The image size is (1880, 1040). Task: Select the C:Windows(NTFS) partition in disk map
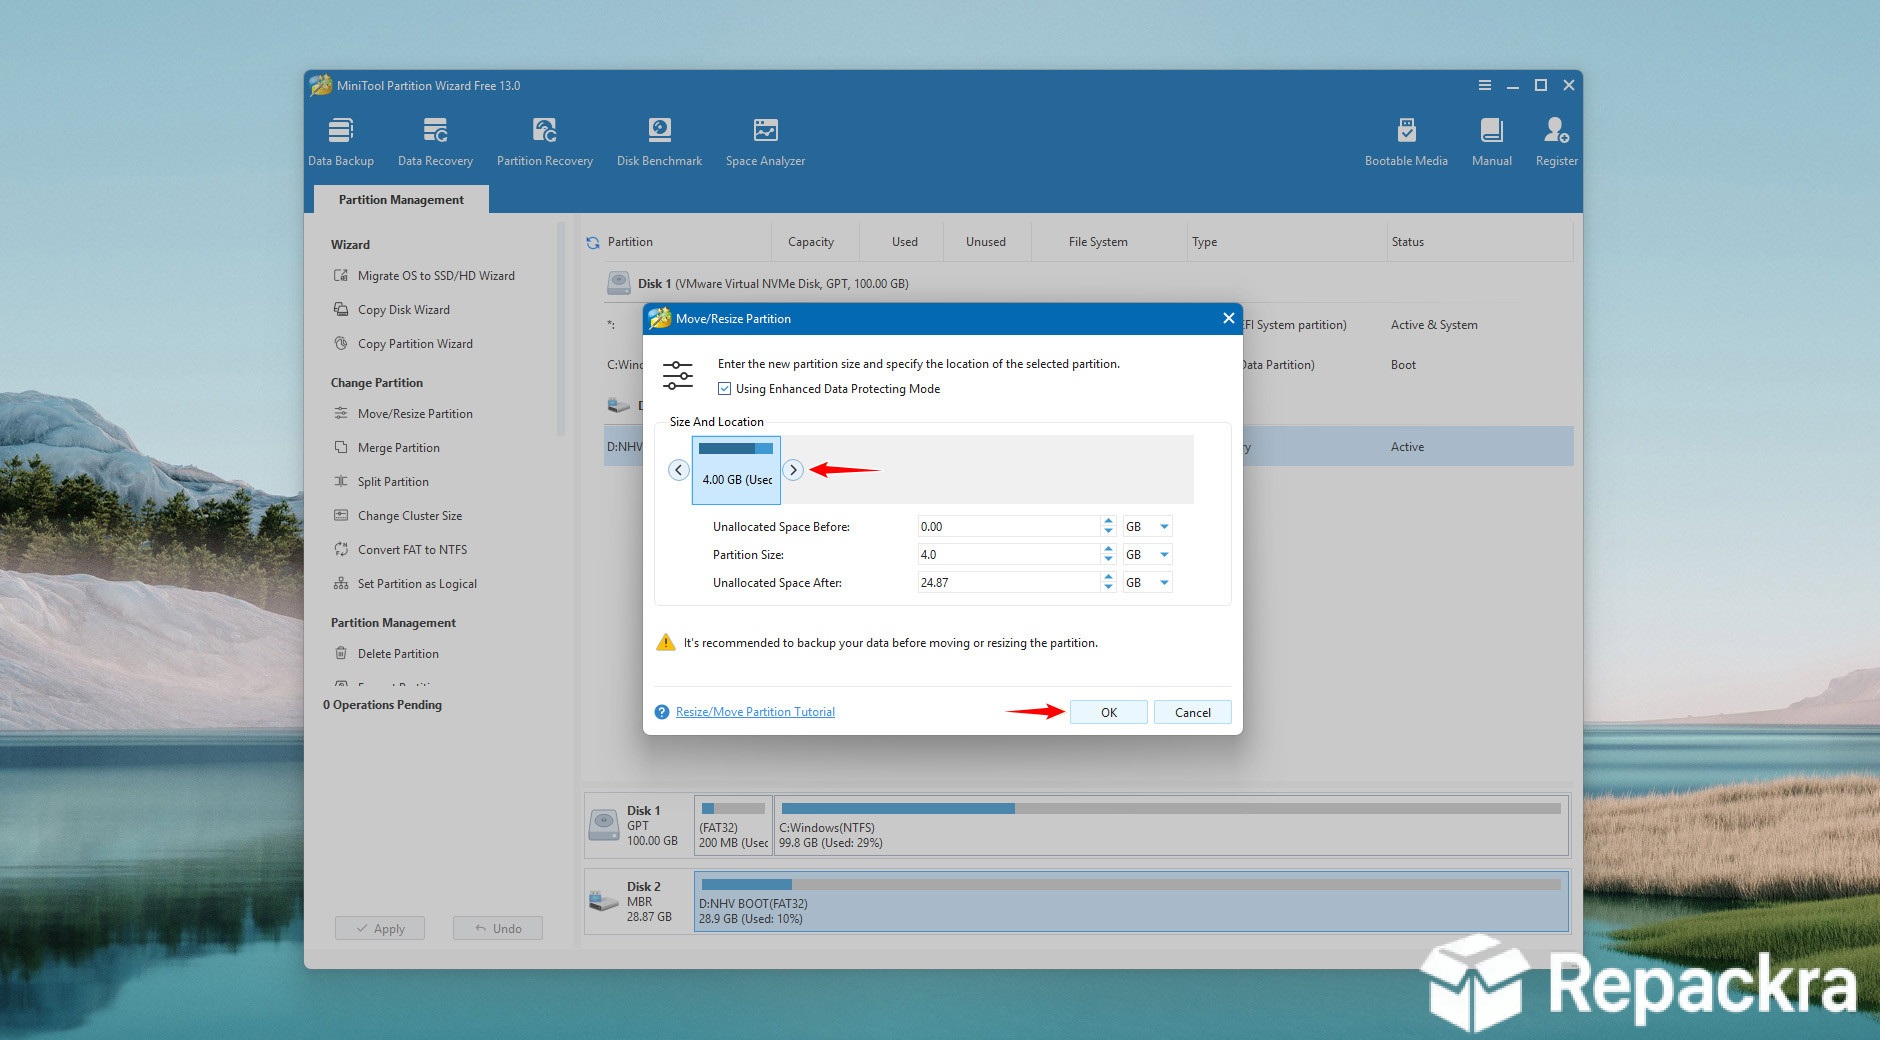tap(1171, 825)
